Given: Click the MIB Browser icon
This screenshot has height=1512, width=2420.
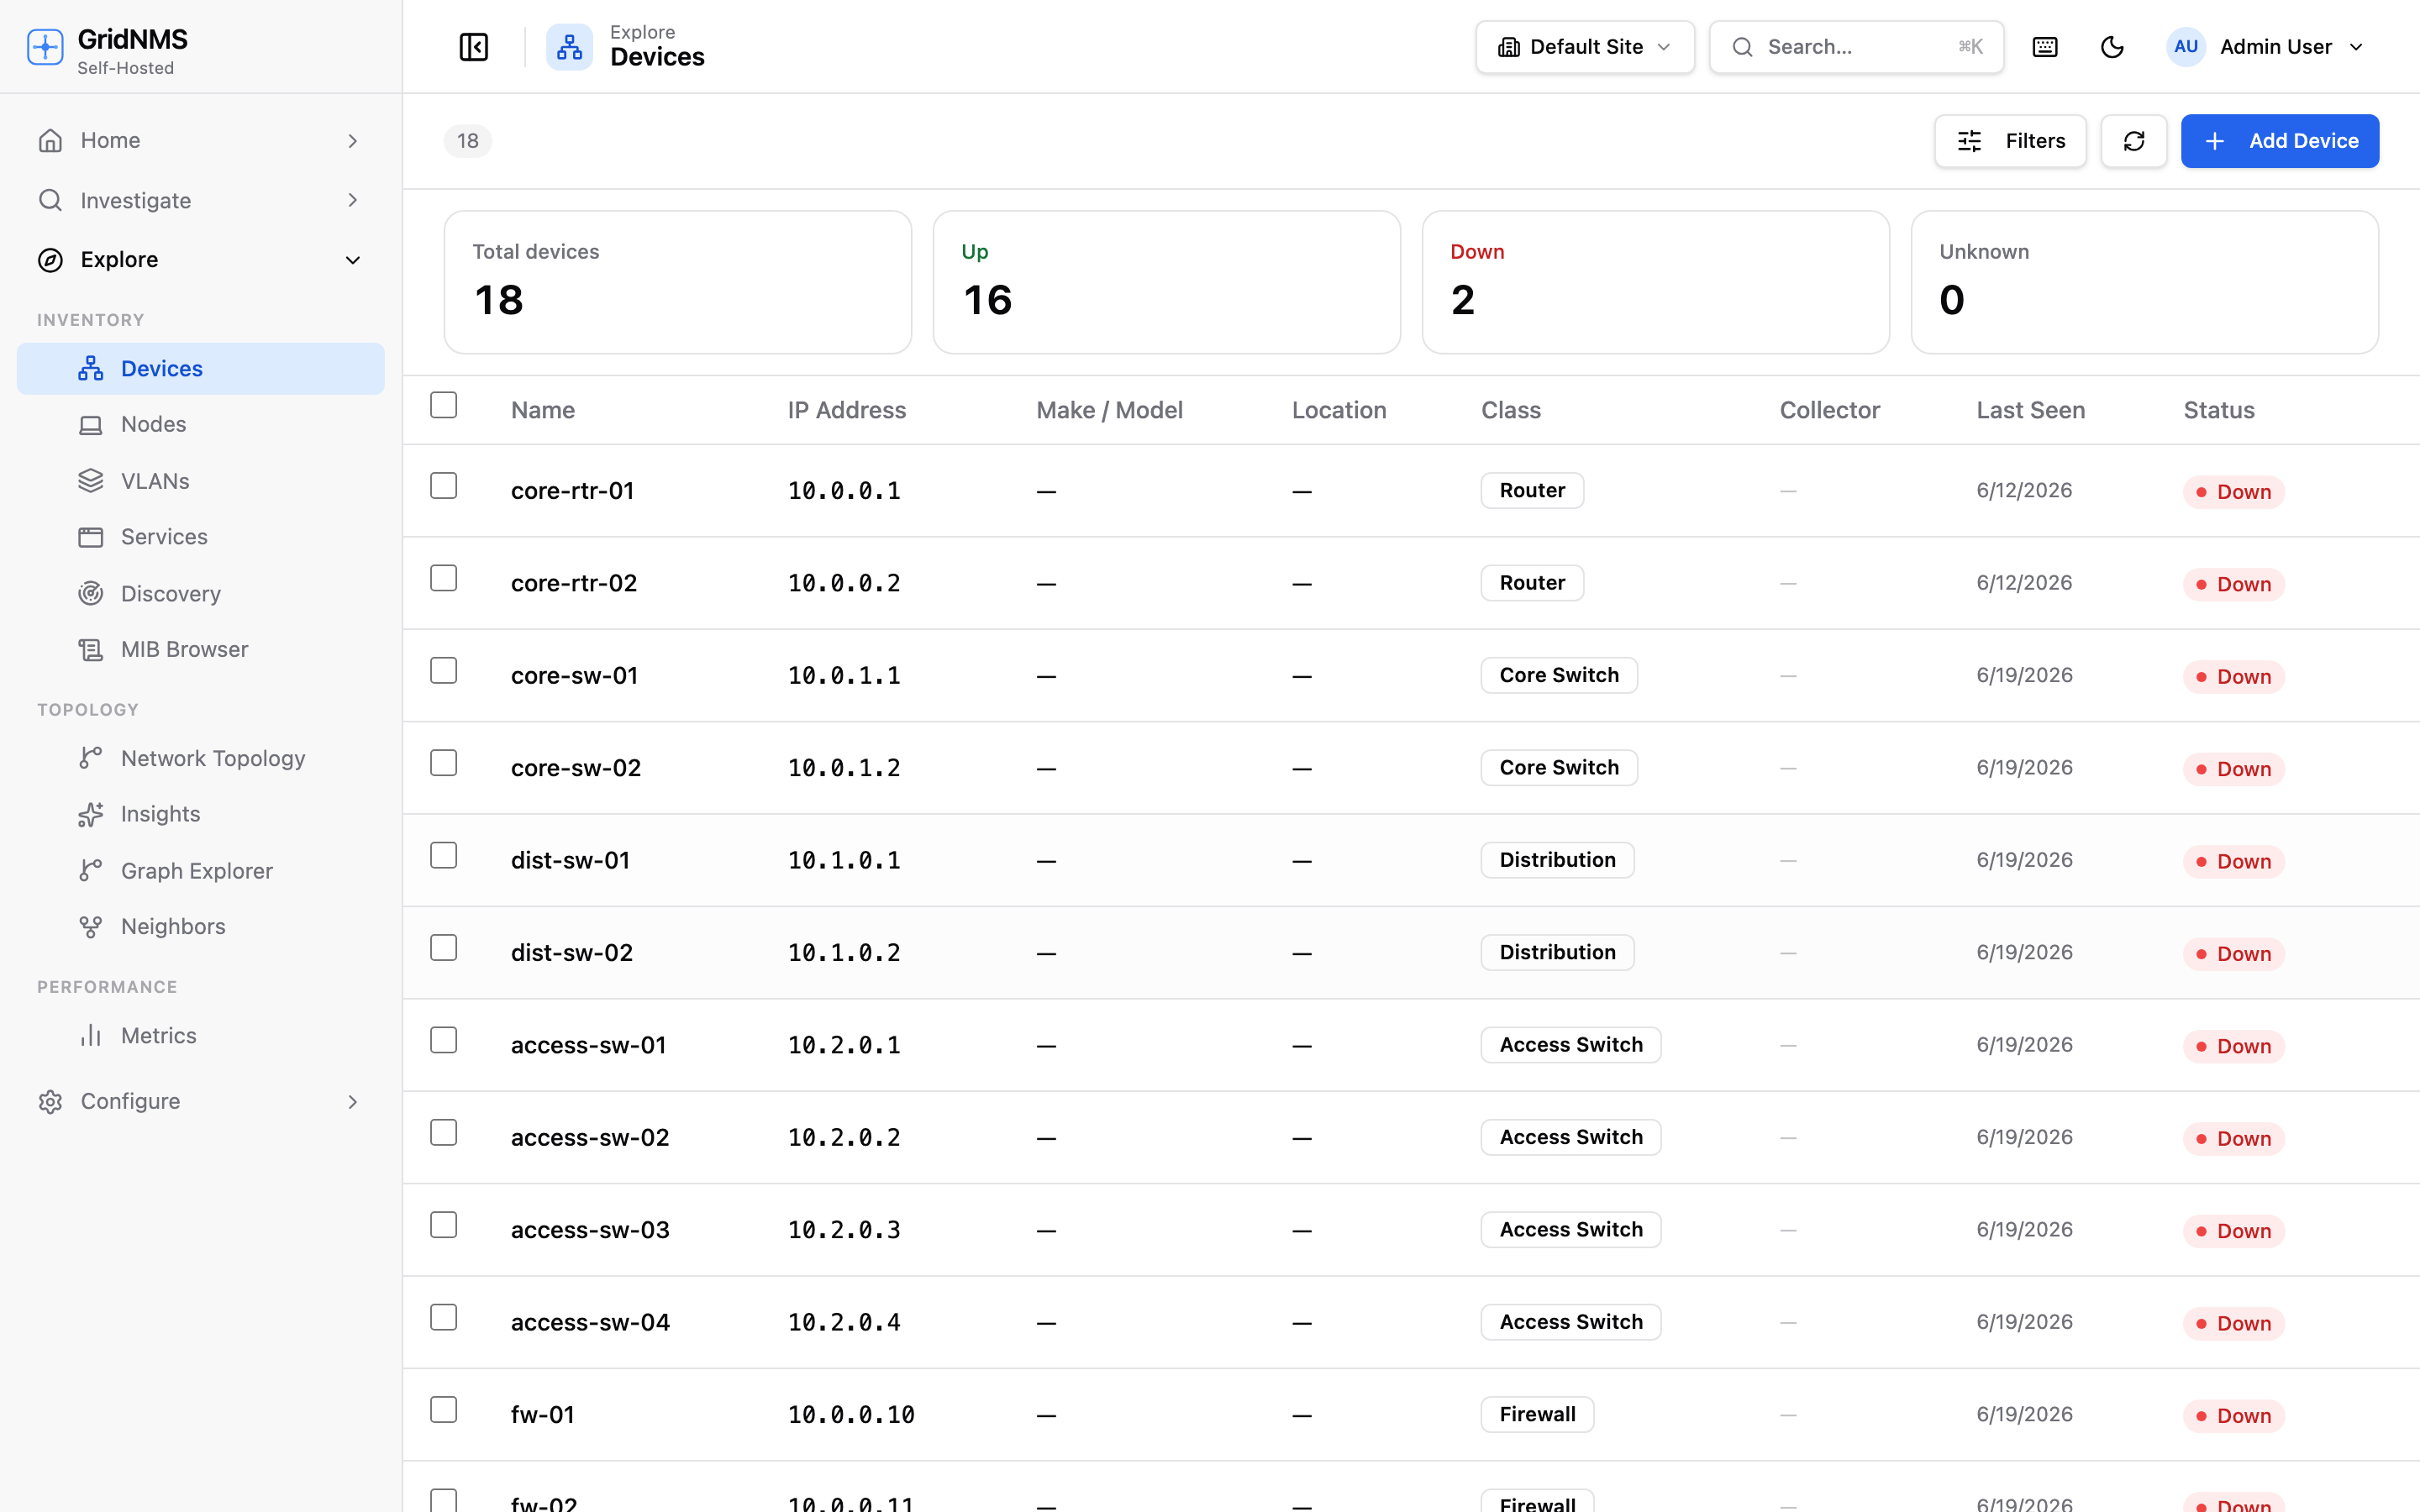Looking at the screenshot, I should (x=91, y=650).
